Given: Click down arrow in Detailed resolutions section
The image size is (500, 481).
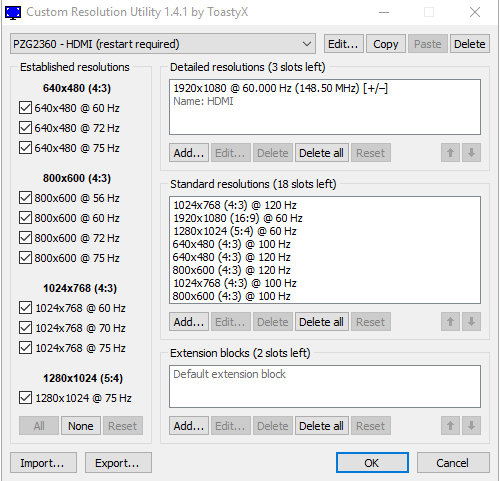Looking at the screenshot, I should click(x=471, y=153).
